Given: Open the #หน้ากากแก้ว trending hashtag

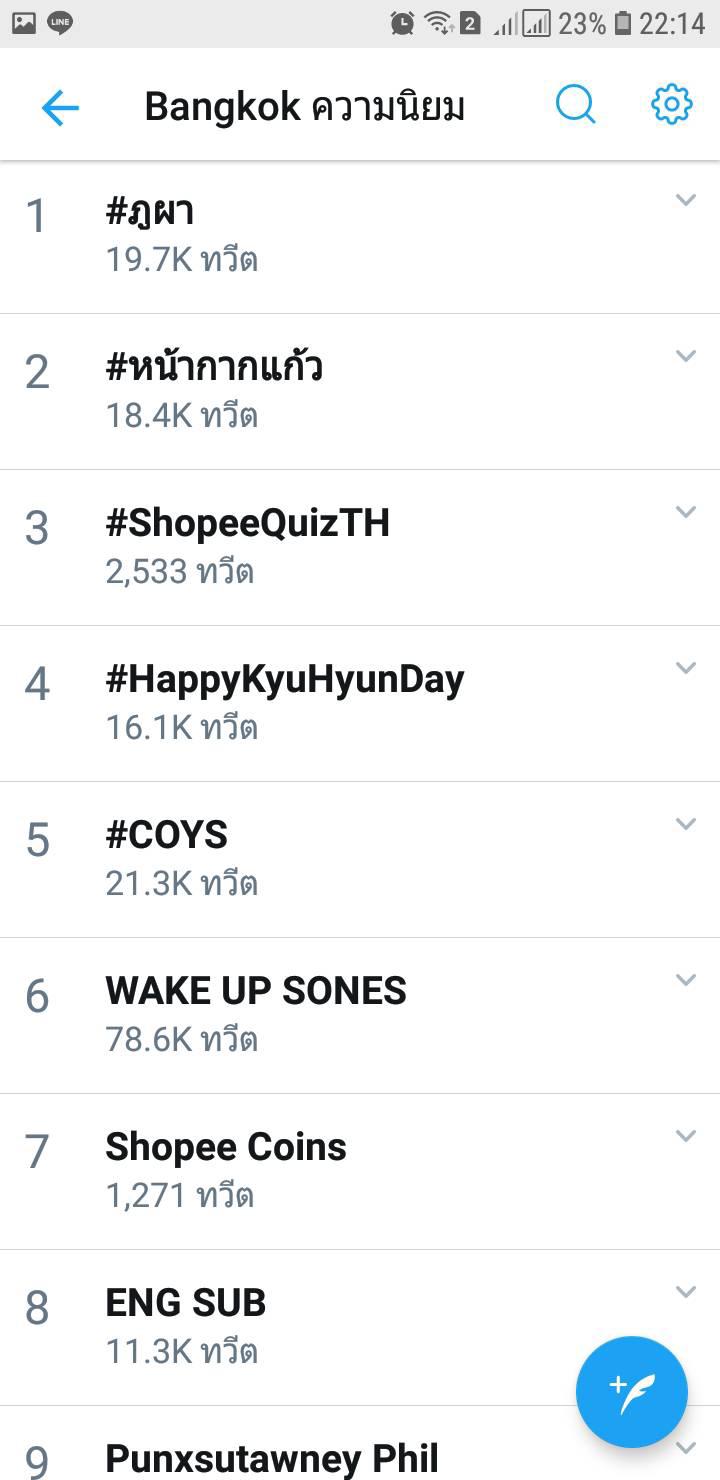Looking at the screenshot, I should (214, 368).
